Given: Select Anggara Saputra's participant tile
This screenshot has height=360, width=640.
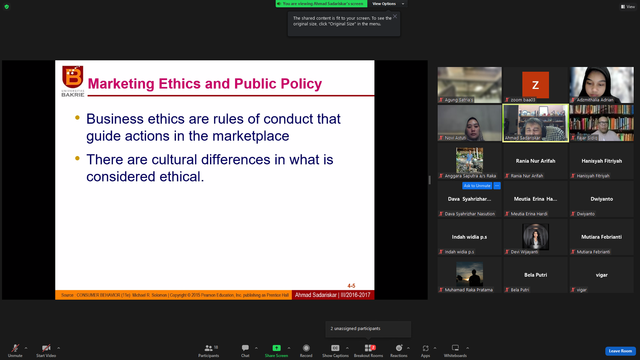Looking at the screenshot, I should click(x=469, y=161).
